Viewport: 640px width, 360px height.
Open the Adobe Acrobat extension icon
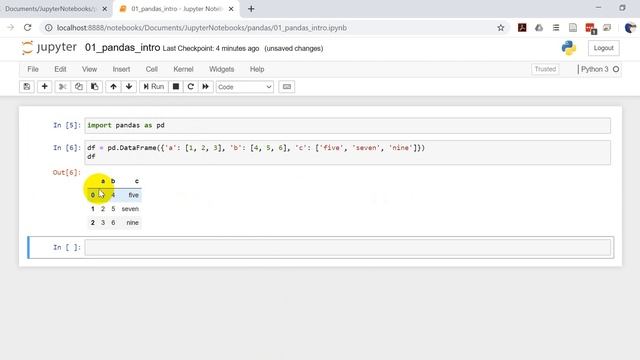coord(522,28)
